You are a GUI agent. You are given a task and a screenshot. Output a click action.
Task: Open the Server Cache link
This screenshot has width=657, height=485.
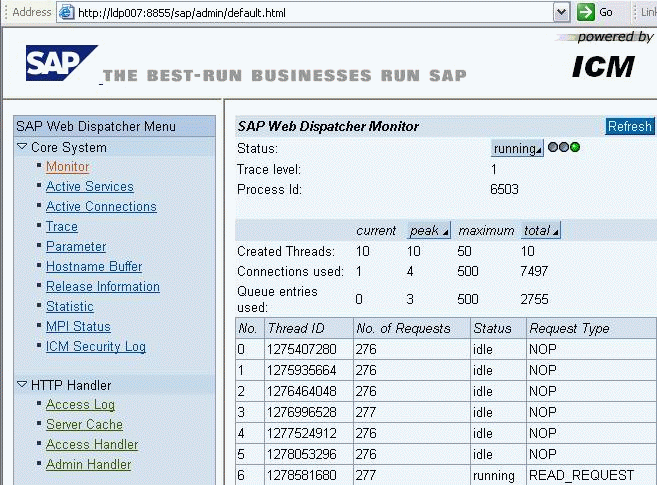coord(84,425)
